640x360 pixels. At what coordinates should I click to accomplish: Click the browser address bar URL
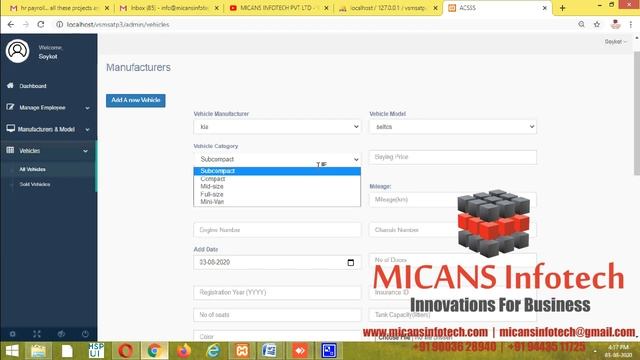pyautogui.click(x=118, y=24)
